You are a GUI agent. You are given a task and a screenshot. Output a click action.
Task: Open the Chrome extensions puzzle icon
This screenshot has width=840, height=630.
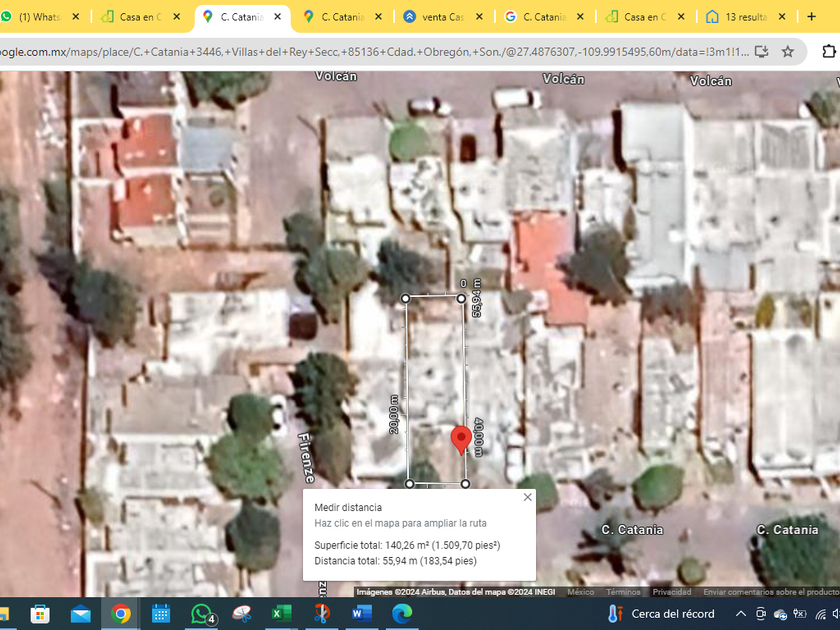828,51
